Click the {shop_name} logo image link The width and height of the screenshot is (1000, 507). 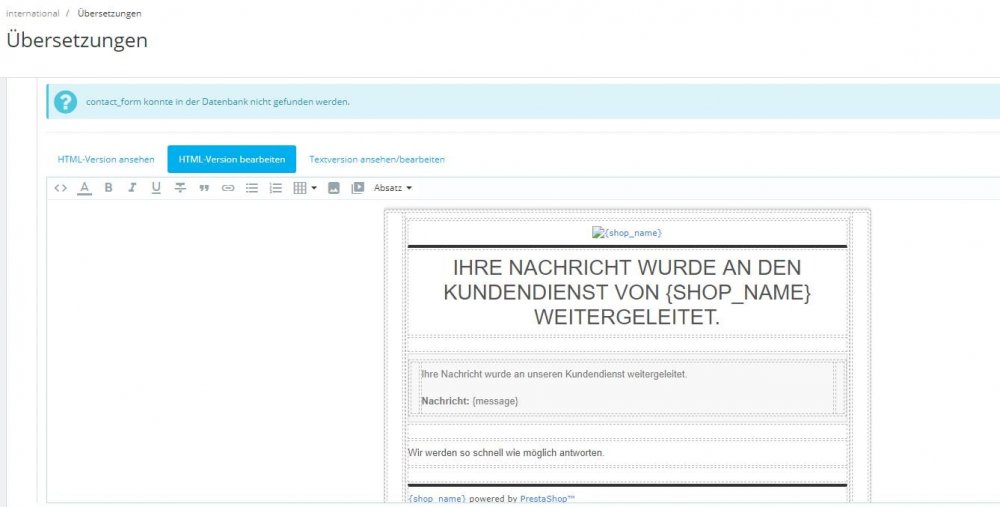click(x=627, y=233)
